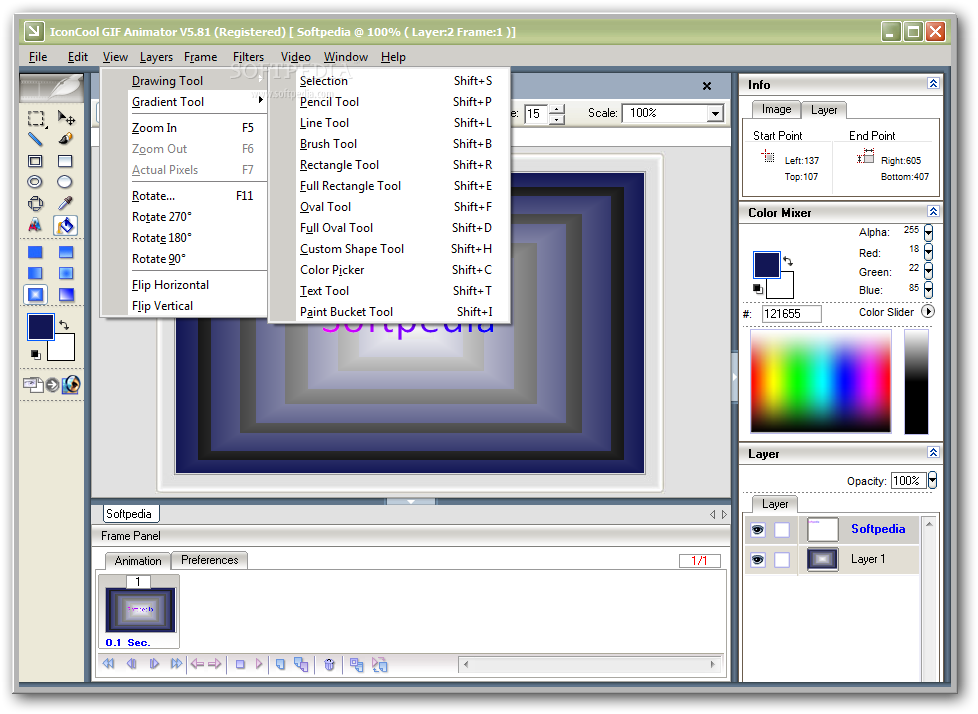This screenshot has height=714, width=978.
Task: Play animation with pink triangle button
Action: pos(259,664)
